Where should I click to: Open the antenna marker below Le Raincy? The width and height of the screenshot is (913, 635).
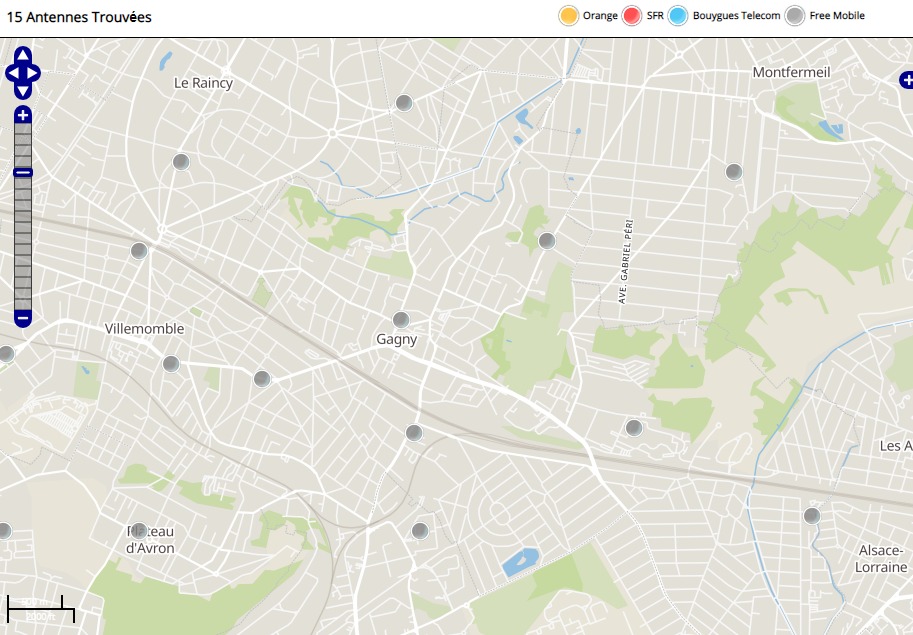pyautogui.click(x=181, y=162)
